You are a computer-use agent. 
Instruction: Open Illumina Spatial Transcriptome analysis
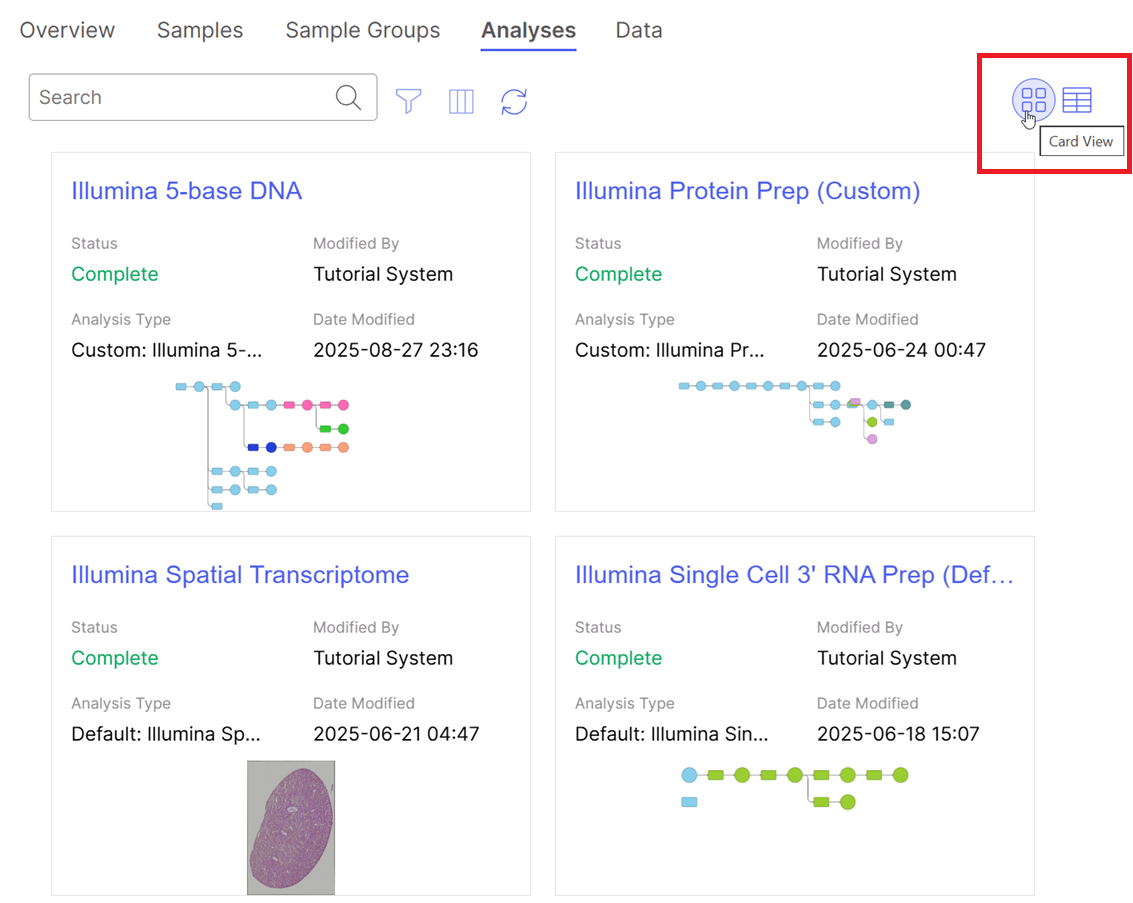[x=240, y=575]
